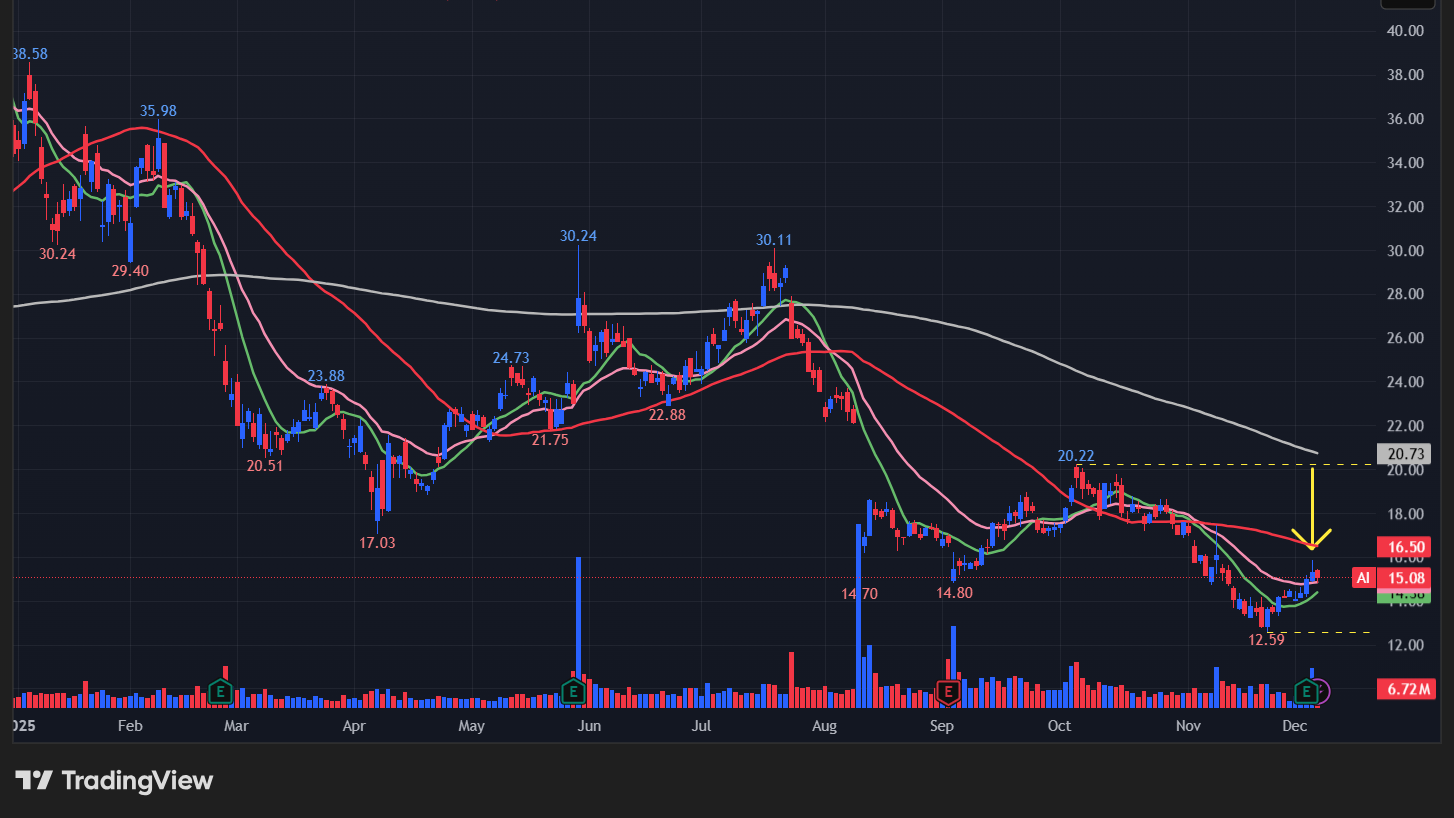Click the TradingView logo
Viewport: 1454px width, 818px height.
(114, 780)
